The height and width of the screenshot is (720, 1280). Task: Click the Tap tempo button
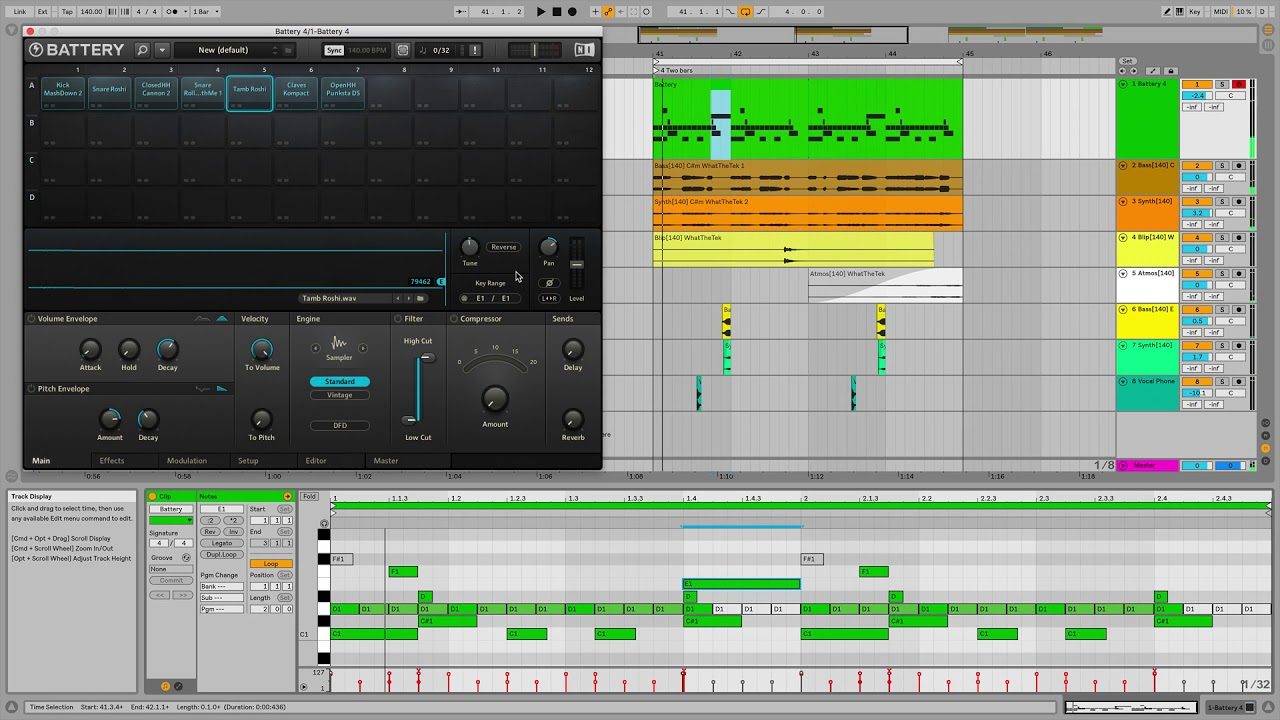coord(67,12)
